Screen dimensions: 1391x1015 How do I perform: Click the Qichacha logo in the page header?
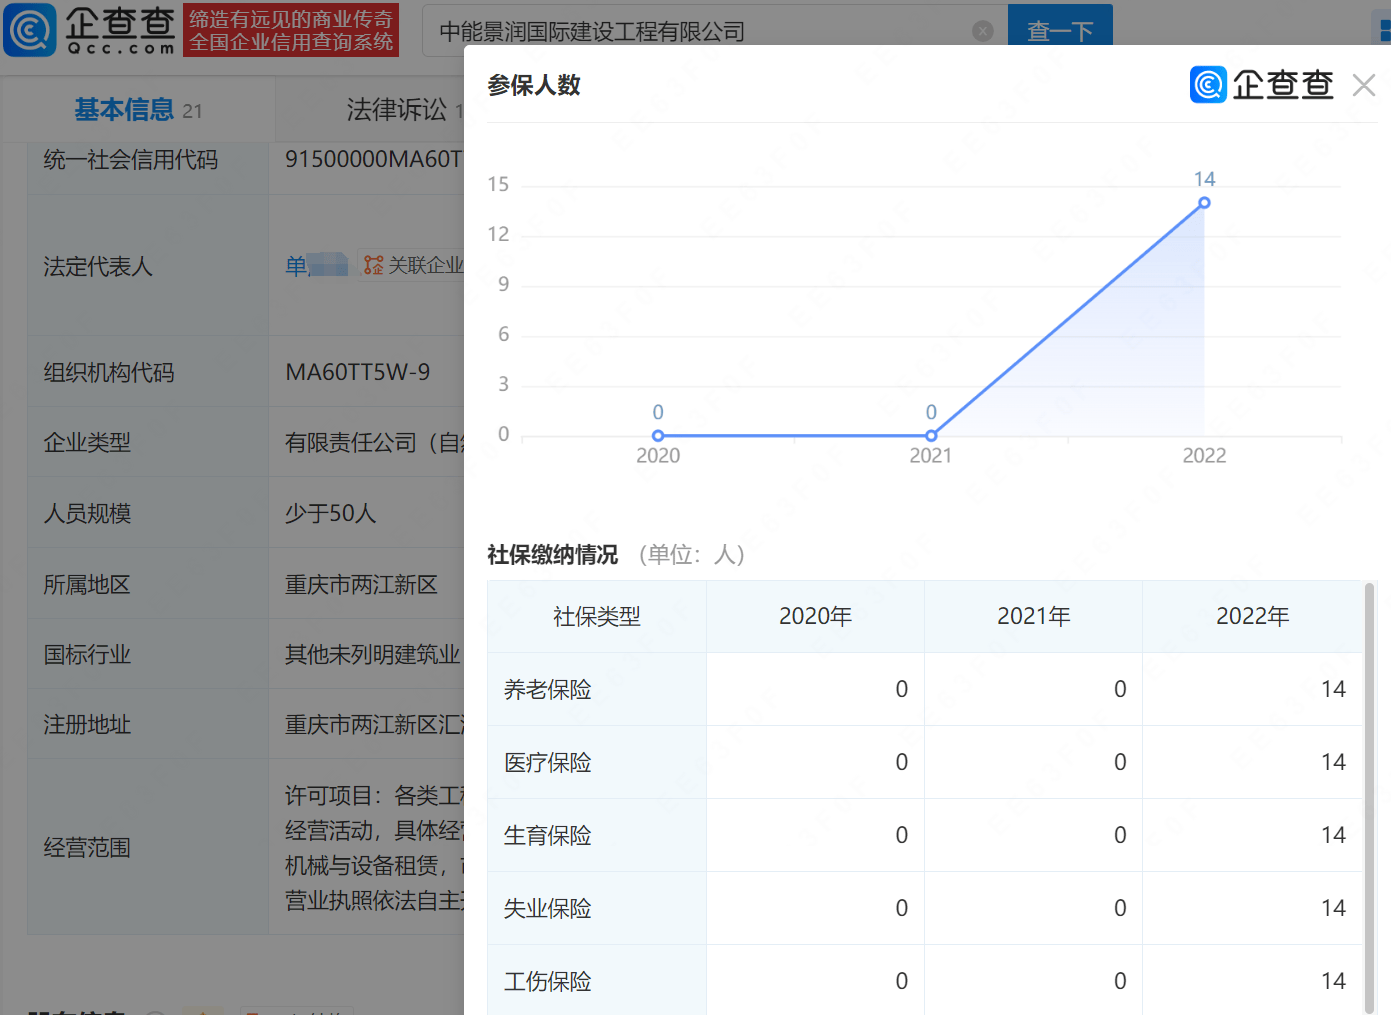click(x=90, y=30)
